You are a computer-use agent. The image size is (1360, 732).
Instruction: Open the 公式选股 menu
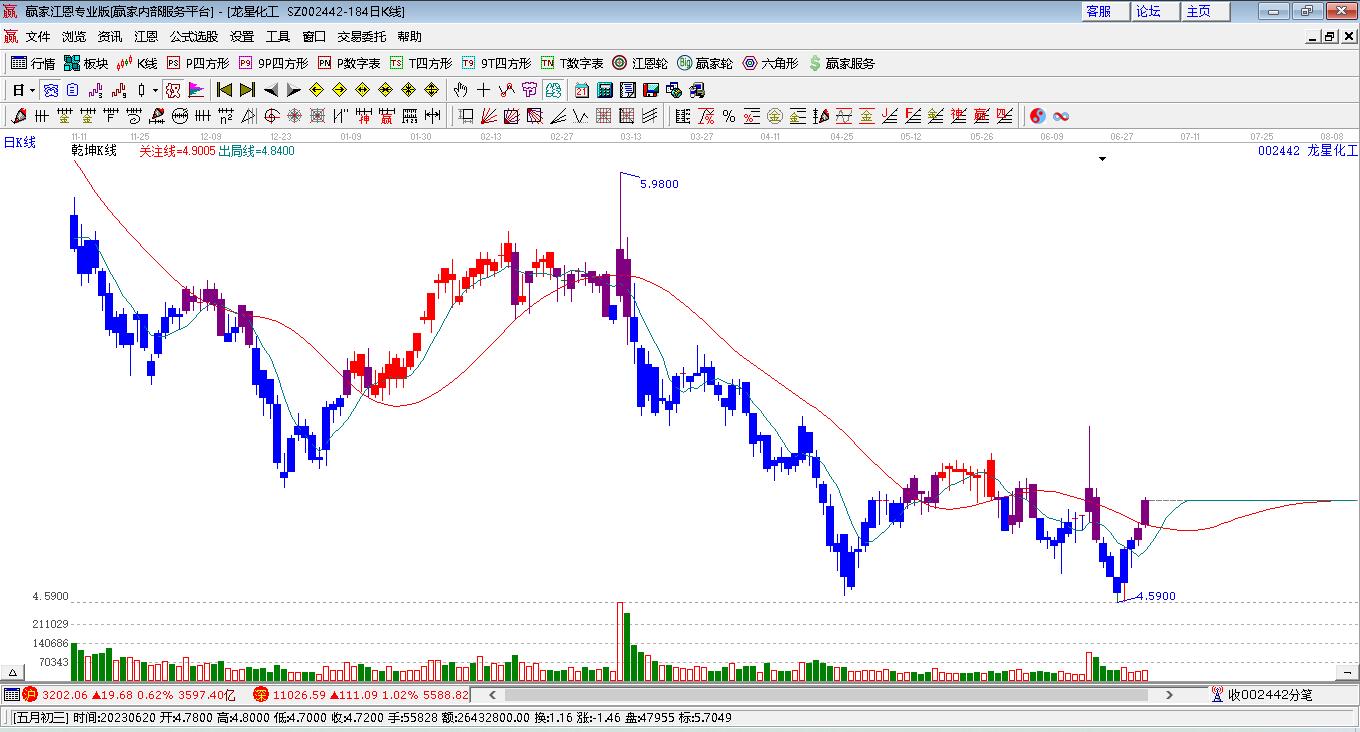tap(194, 37)
